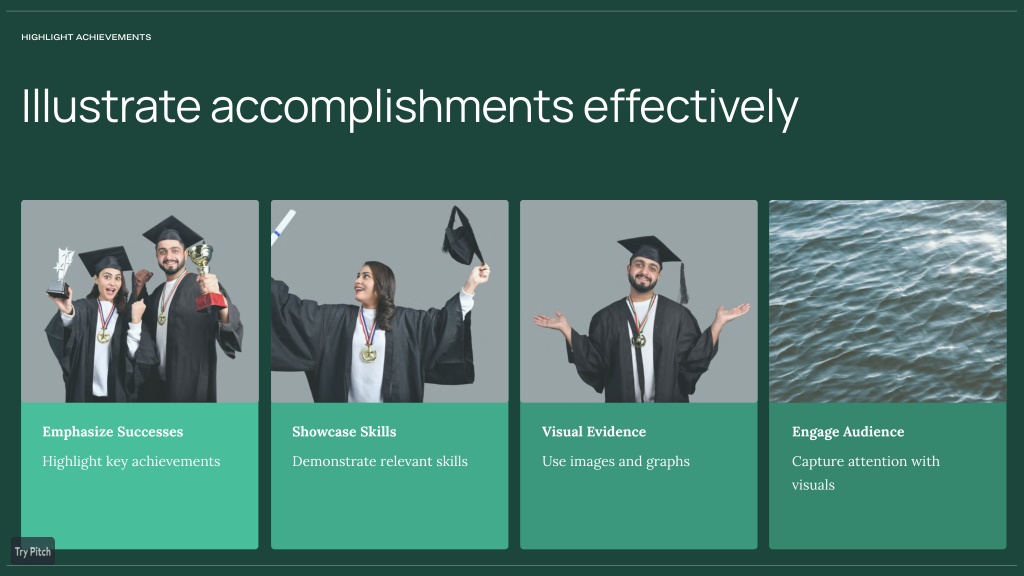Click the Showcase Skills card title
The height and width of the screenshot is (576, 1024).
344,432
